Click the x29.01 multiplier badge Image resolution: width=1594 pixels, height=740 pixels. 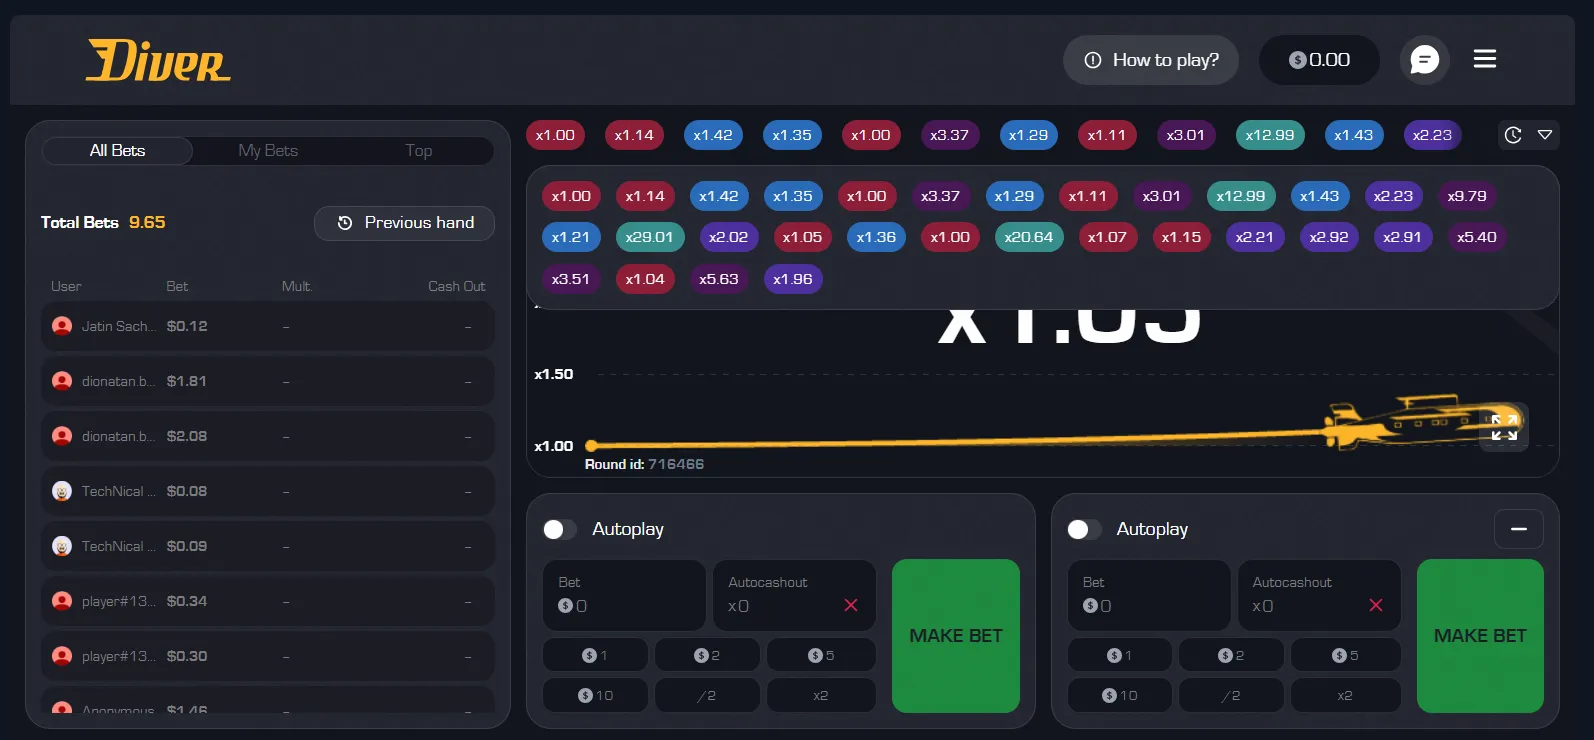[649, 237]
